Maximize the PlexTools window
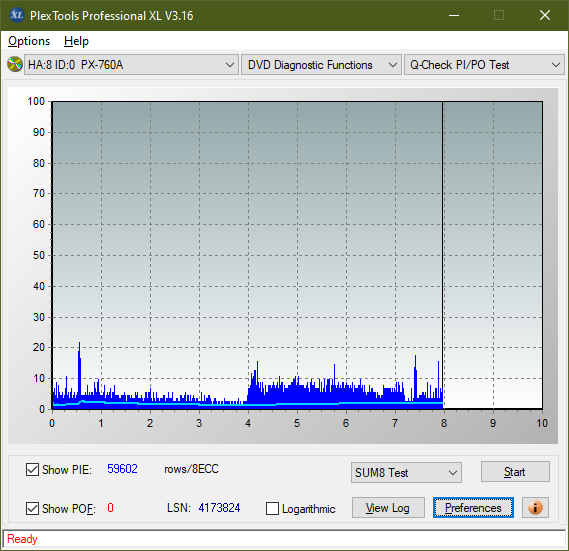569x551 pixels. click(x=499, y=15)
